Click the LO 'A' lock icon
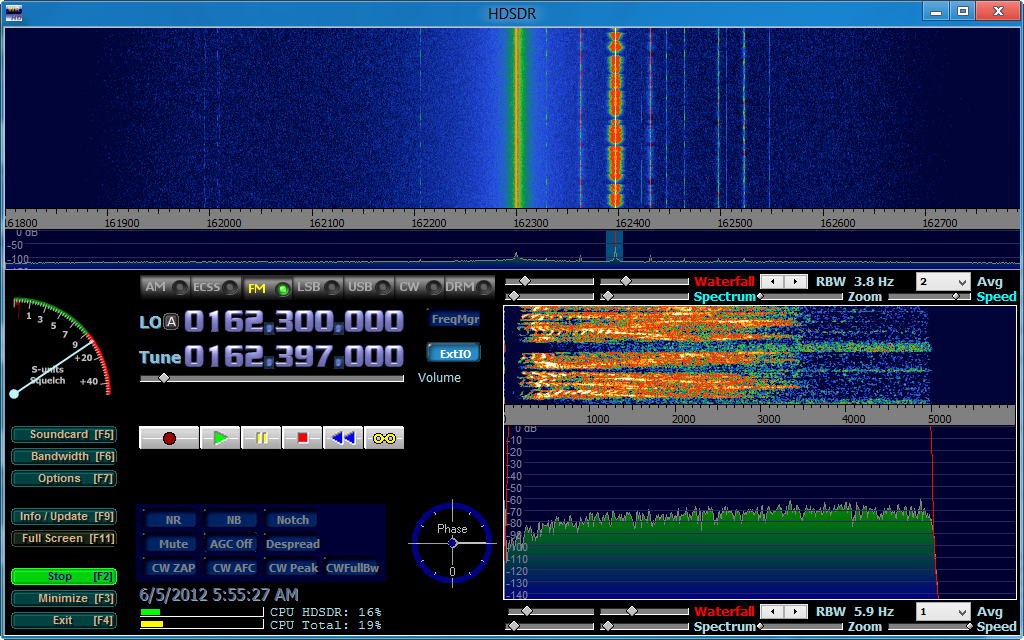The image size is (1024, 640). pos(171,321)
